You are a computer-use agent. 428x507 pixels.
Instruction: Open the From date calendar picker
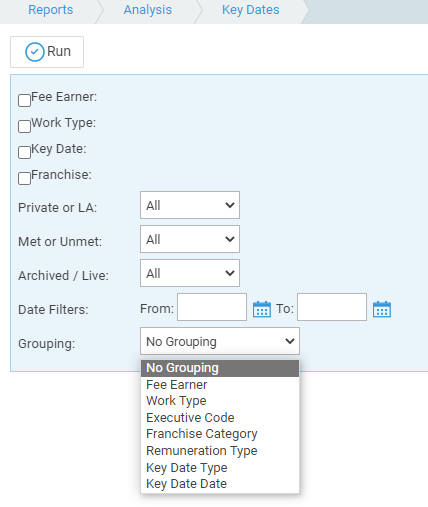click(262, 309)
